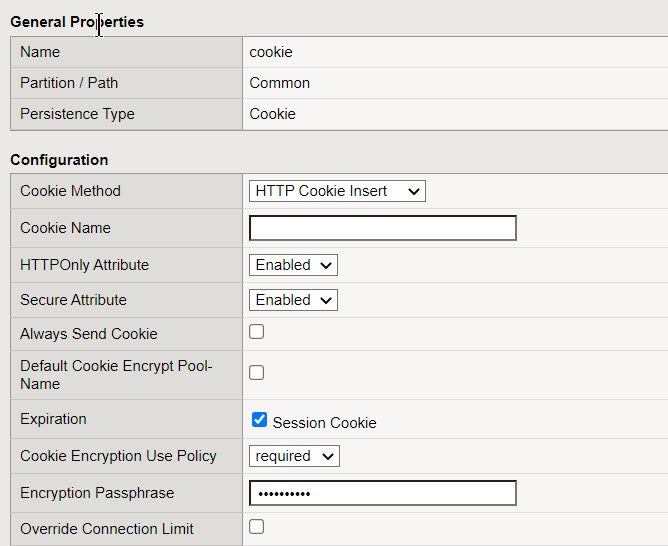This screenshot has width=668, height=546.
Task: Click the Cookie Name text field
Action: point(382,228)
